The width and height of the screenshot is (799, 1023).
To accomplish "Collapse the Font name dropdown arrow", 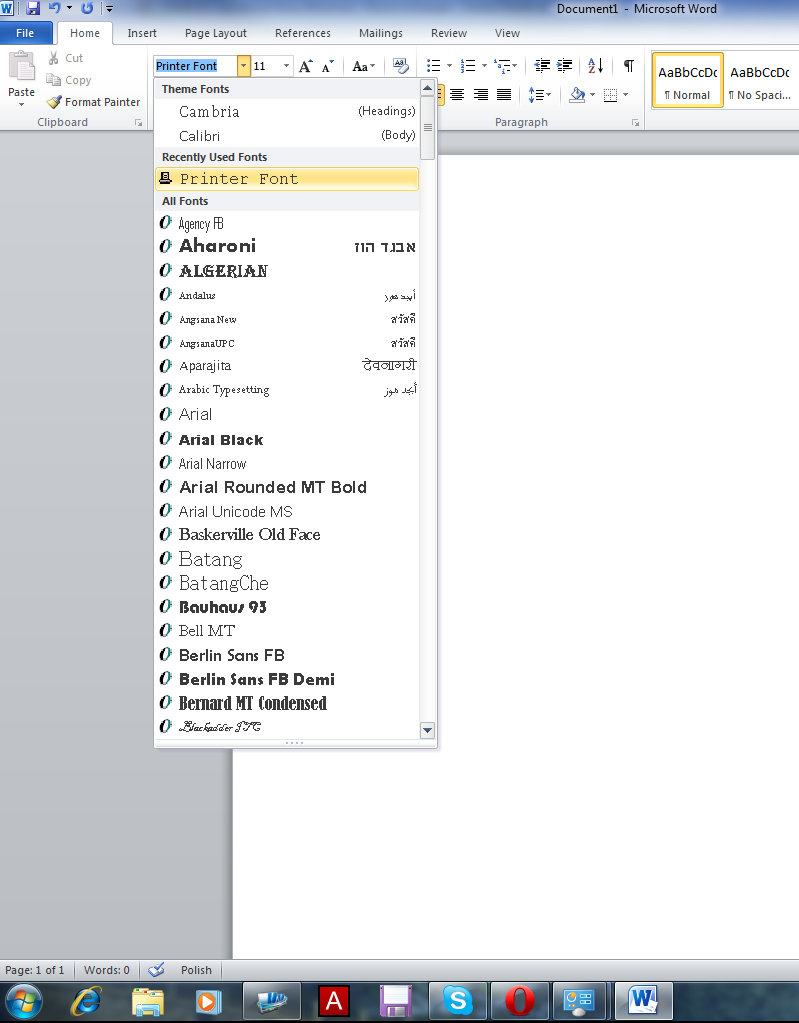I will click(243, 66).
